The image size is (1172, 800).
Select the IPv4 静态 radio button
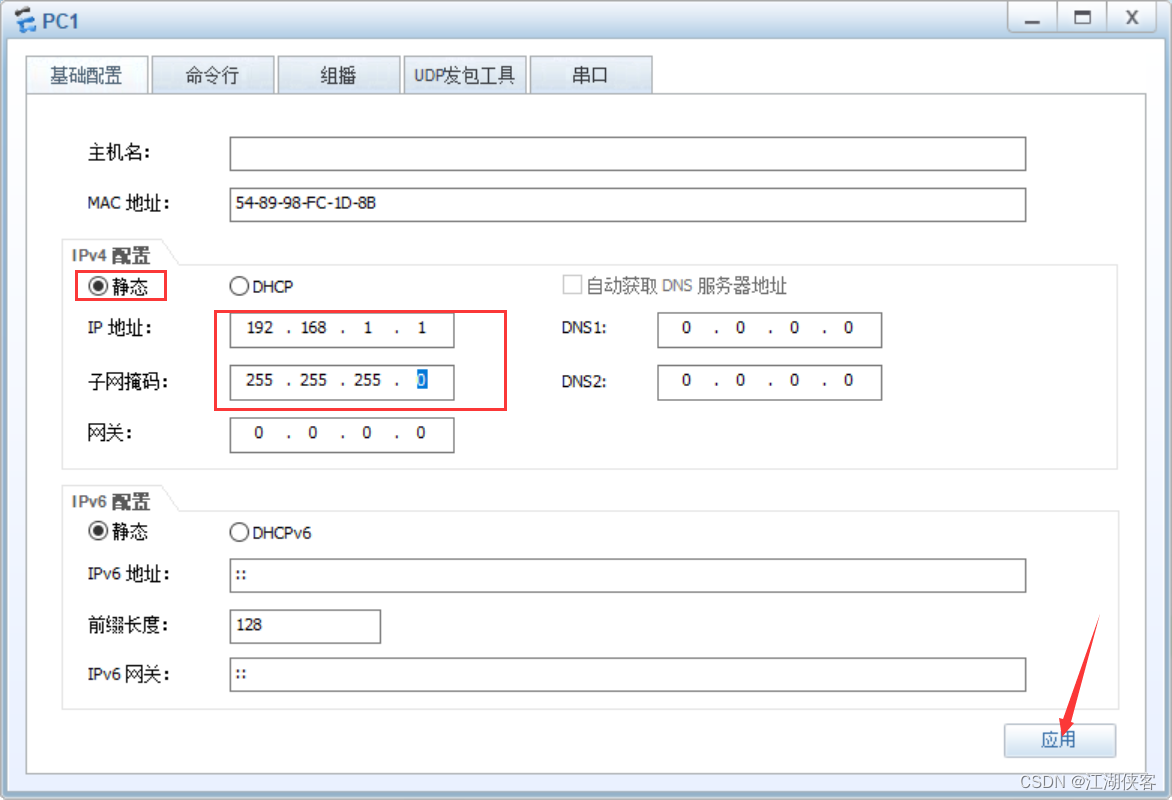[98, 286]
